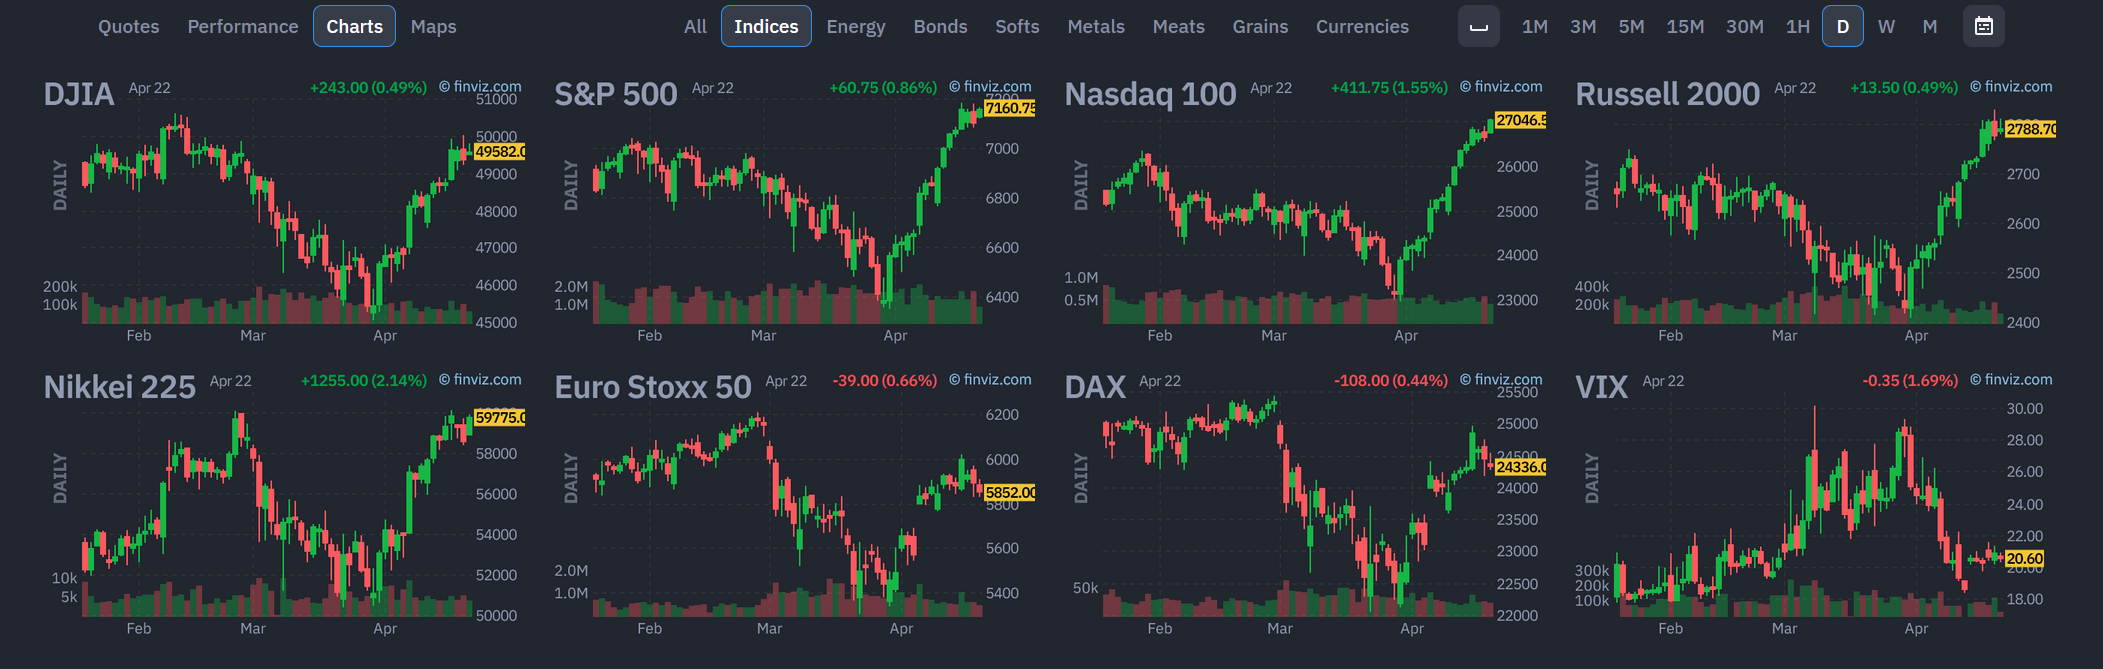The image size is (2103, 669).
Task: Open the Performance tab
Action: point(243,26)
